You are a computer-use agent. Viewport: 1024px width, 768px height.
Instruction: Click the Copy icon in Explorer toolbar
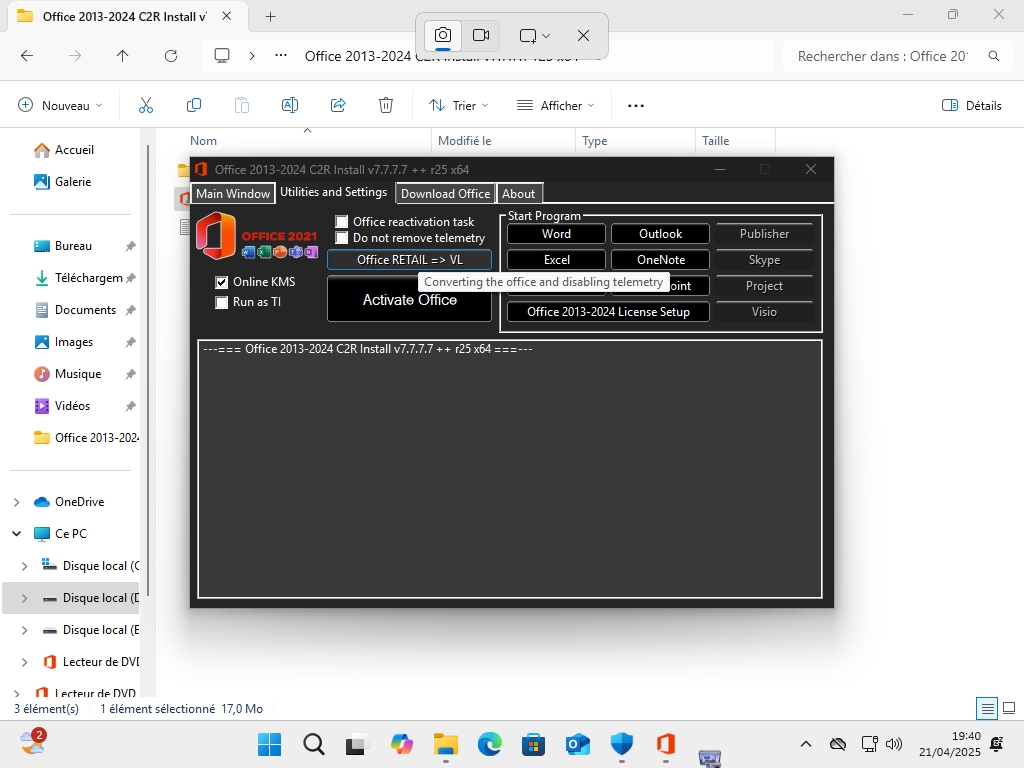click(x=194, y=105)
